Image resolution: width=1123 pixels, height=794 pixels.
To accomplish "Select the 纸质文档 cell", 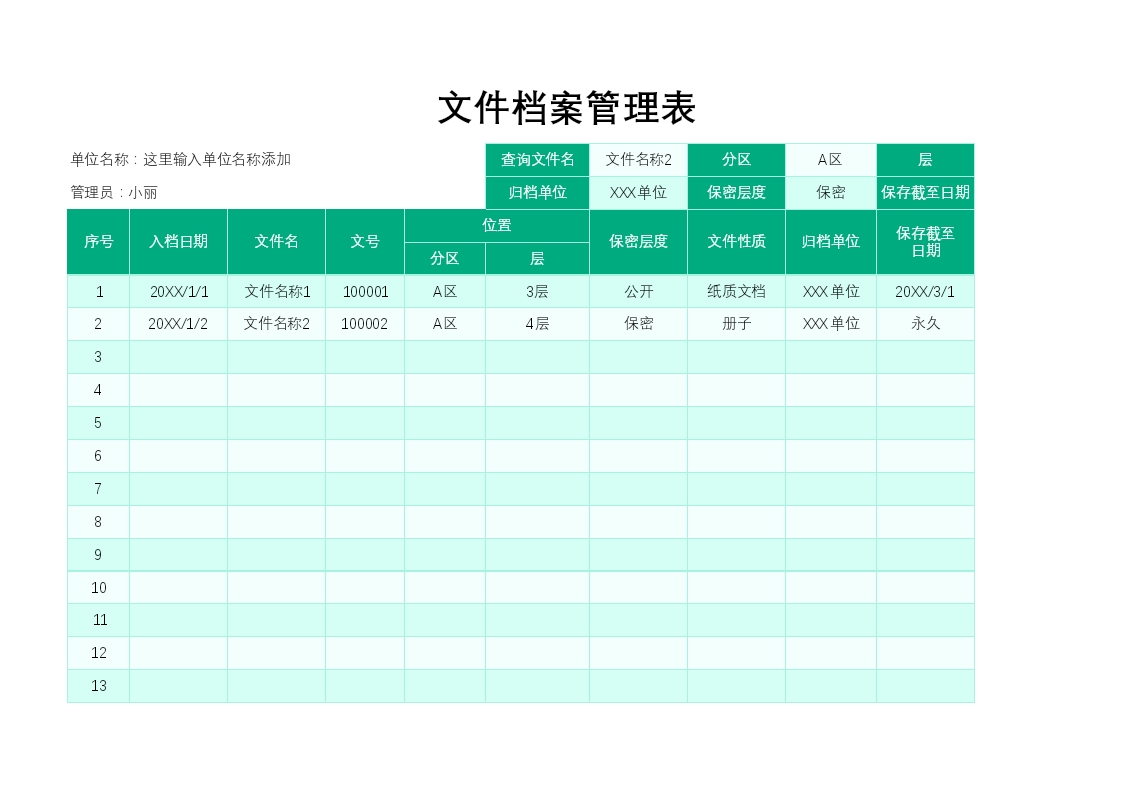I will (736, 291).
